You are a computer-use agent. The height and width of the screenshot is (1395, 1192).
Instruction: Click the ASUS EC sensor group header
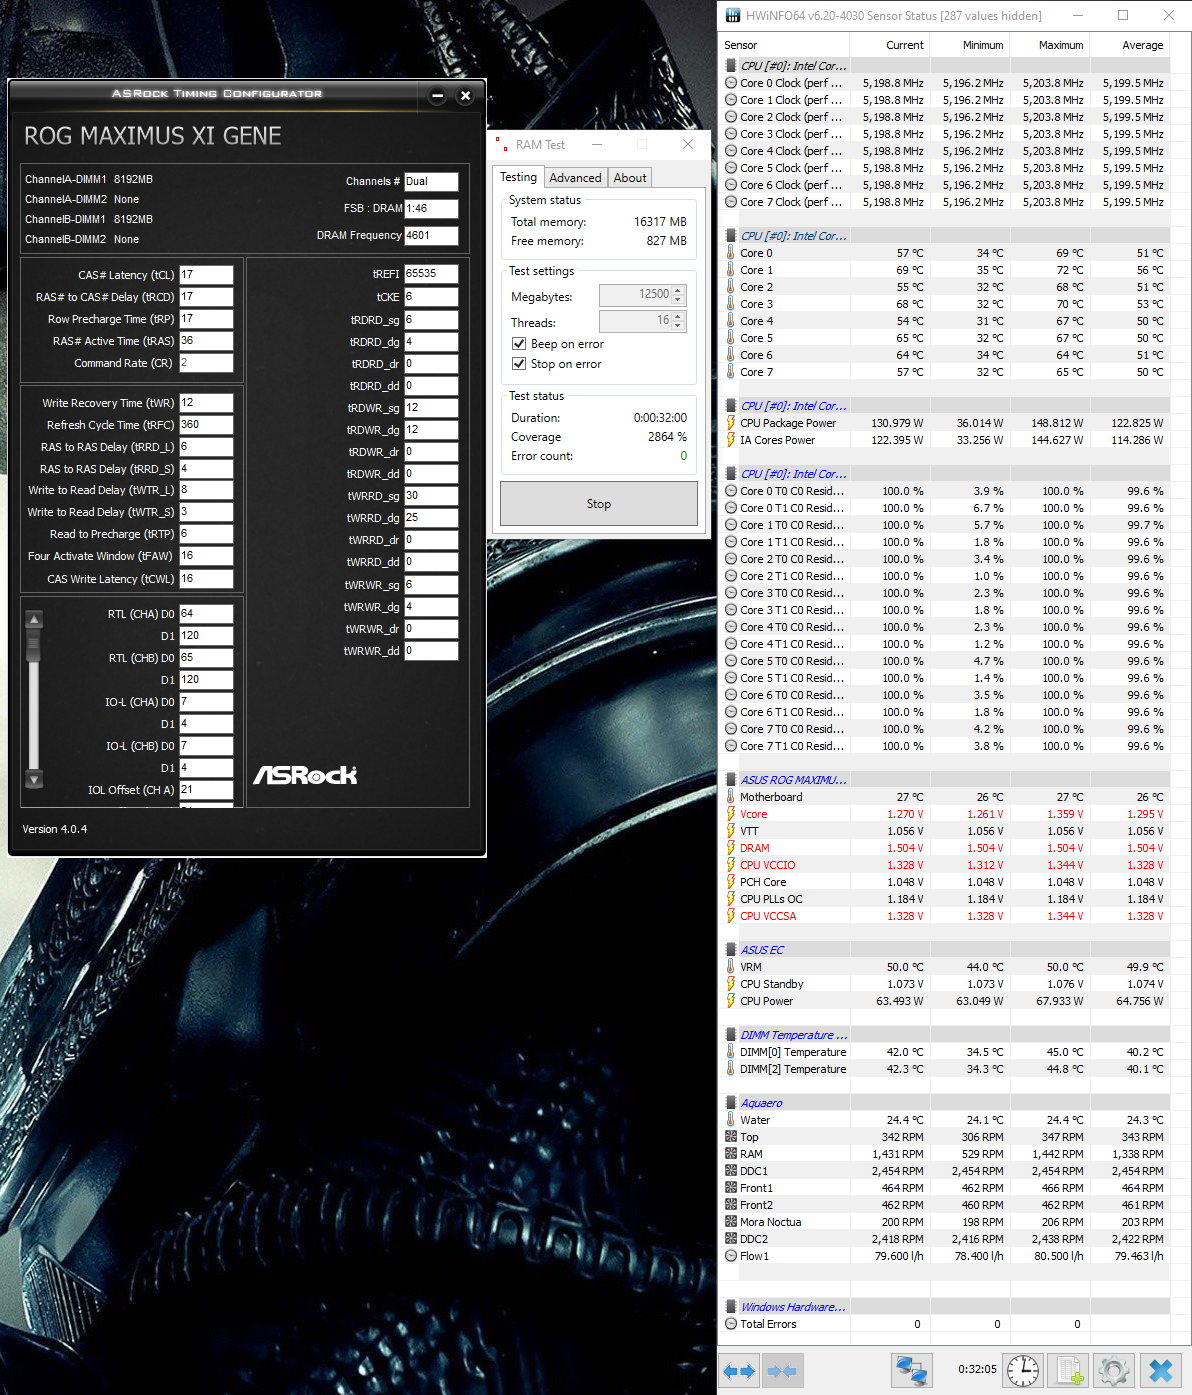[945, 950]
